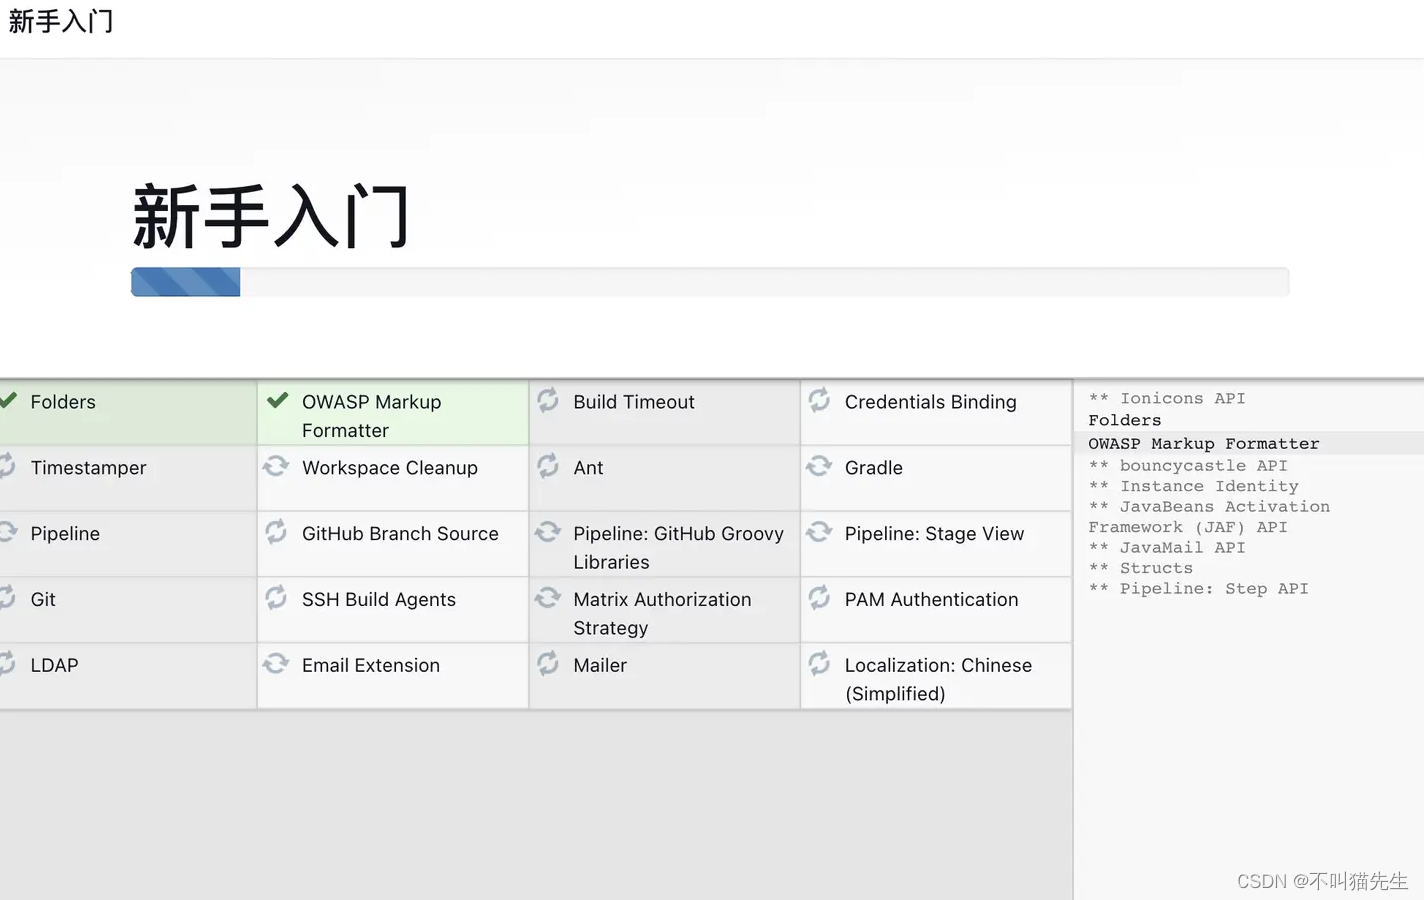
Task: Click the large 新手入门 heading
Action: (271, 216)
